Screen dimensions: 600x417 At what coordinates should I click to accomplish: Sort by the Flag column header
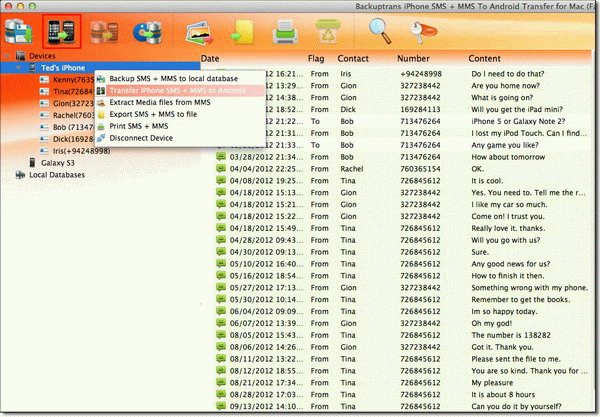pyautogui.click(x=316, y=59)
